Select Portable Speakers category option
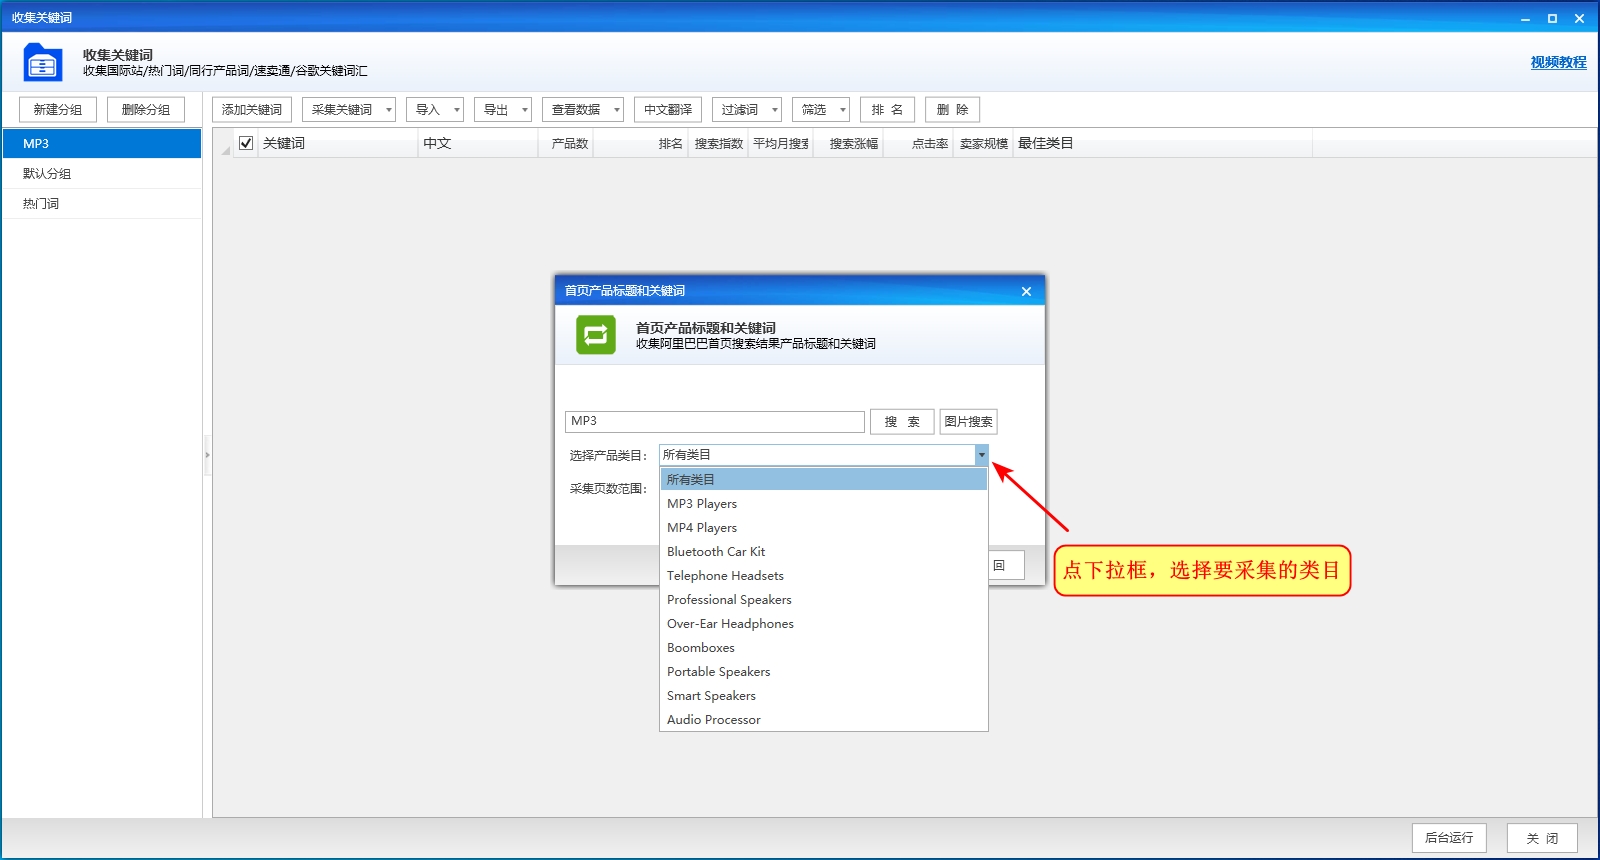This screenshot has width=1600, height=860. tap(824, 672)
